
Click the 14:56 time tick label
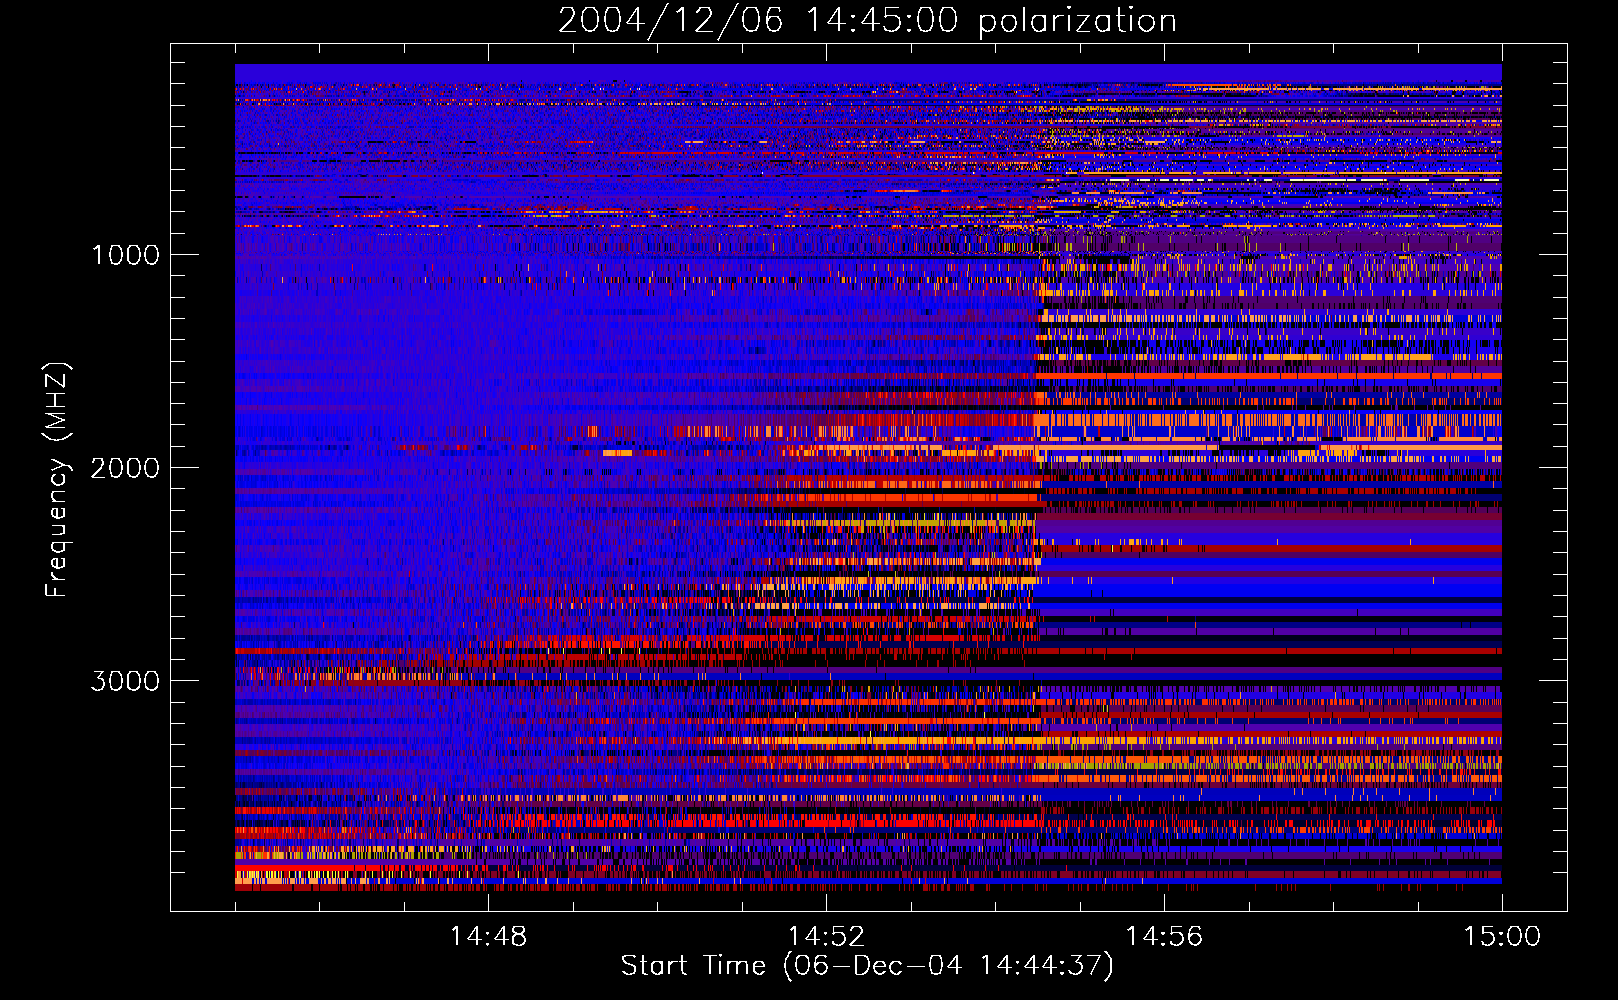1164,937
